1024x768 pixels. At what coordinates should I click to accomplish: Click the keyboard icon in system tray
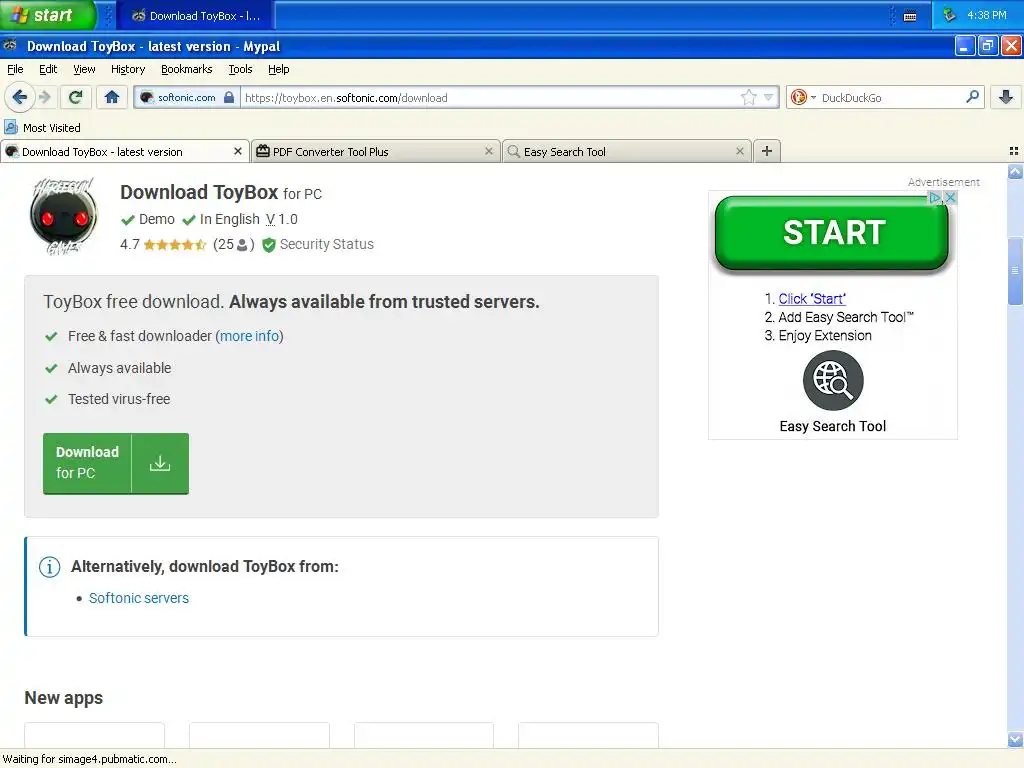click(910, 16)
